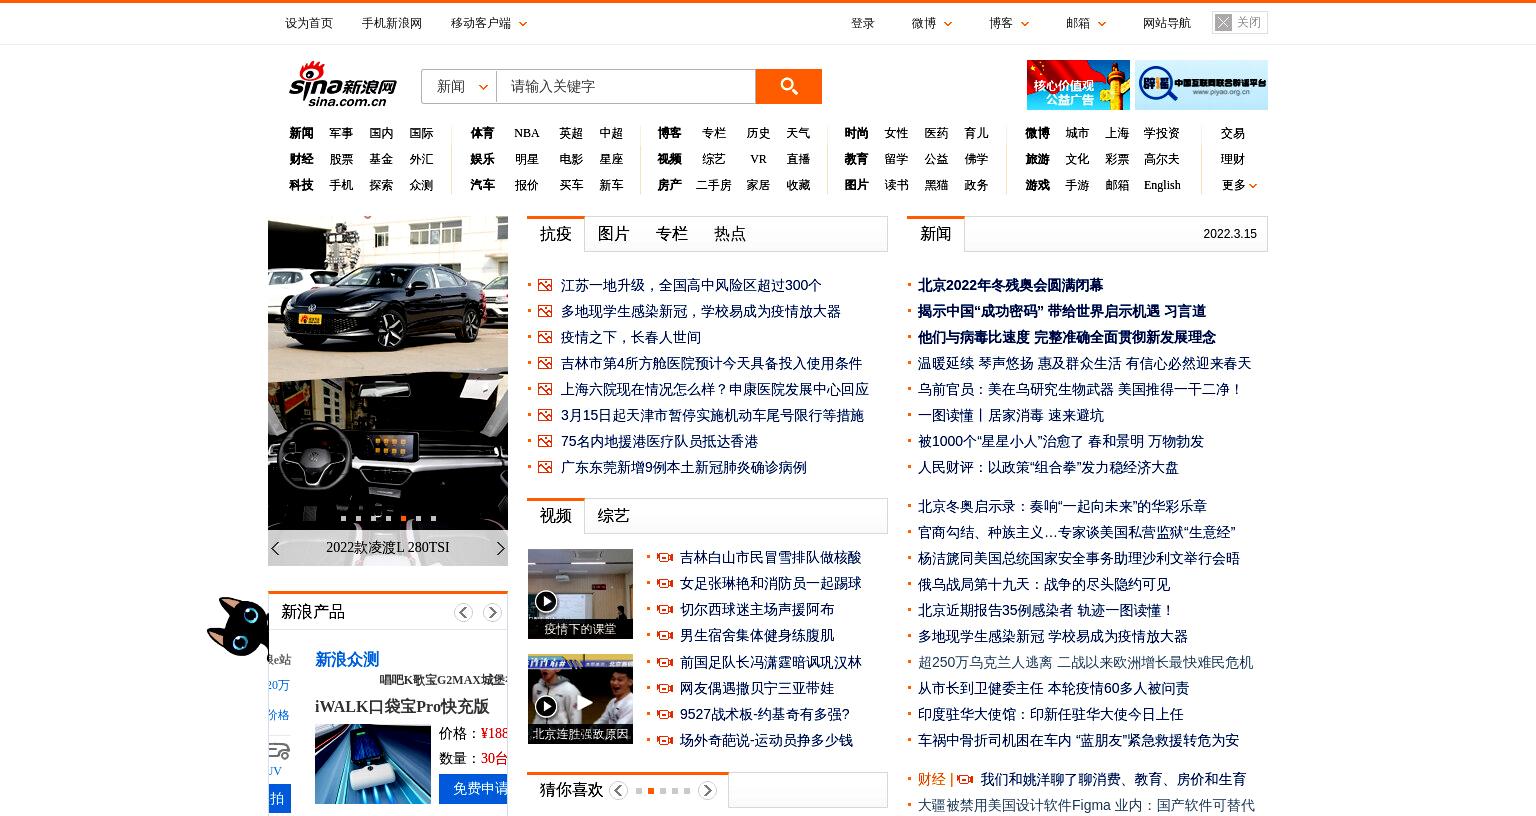
Task: Open the iWALK口袋宝Pro快充版 title
Action: [402, 706]
